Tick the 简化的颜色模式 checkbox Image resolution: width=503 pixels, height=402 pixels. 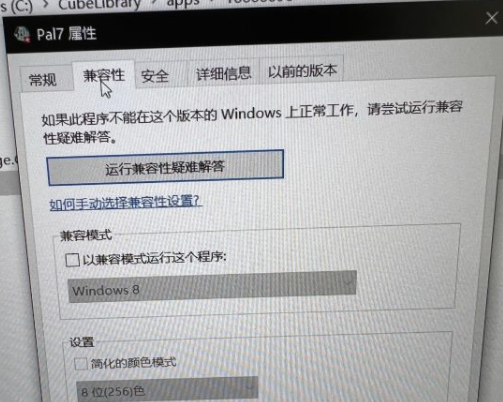click(81, 364)
